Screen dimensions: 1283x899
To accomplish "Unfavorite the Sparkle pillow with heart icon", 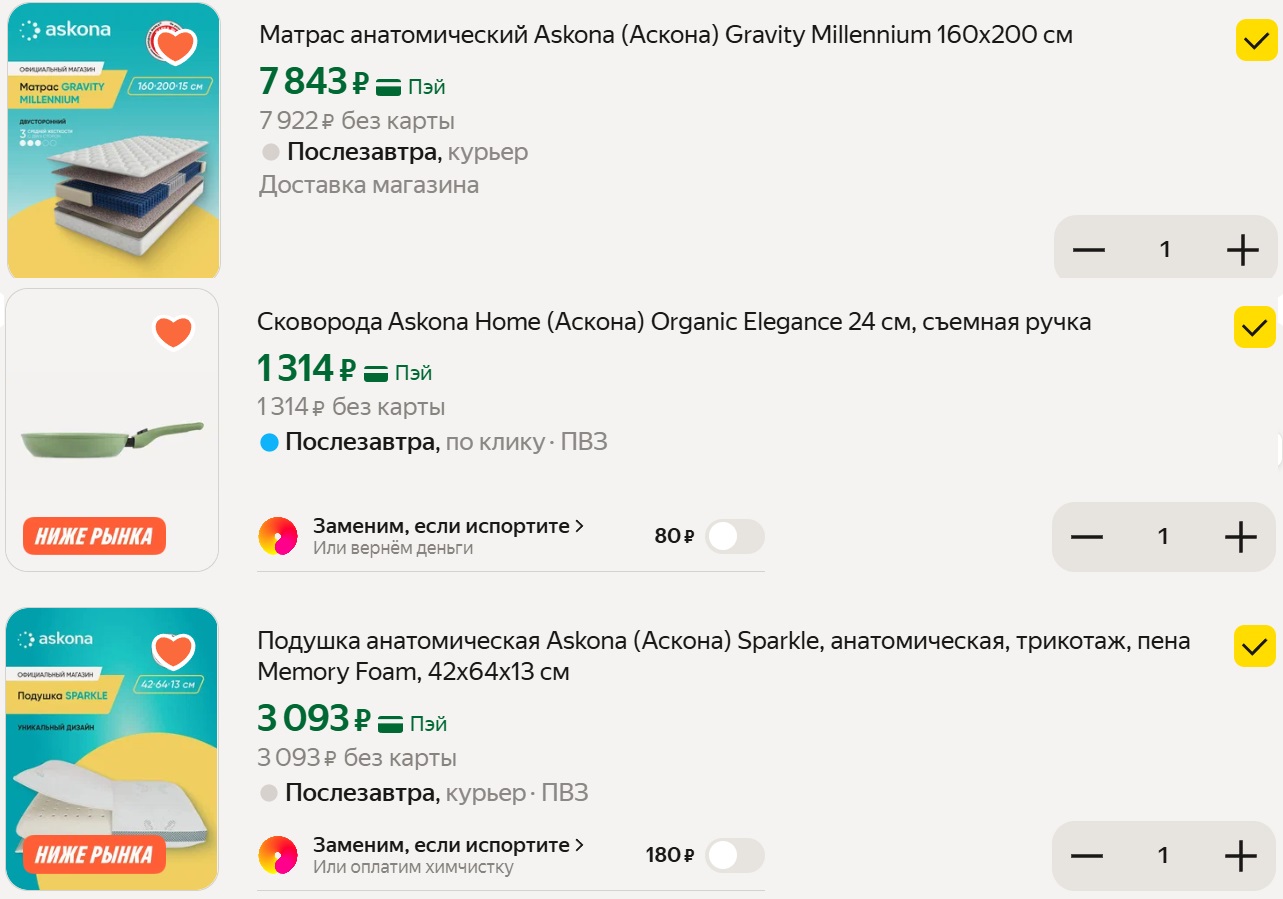I will pyautogui.click(x=173, y=651).
